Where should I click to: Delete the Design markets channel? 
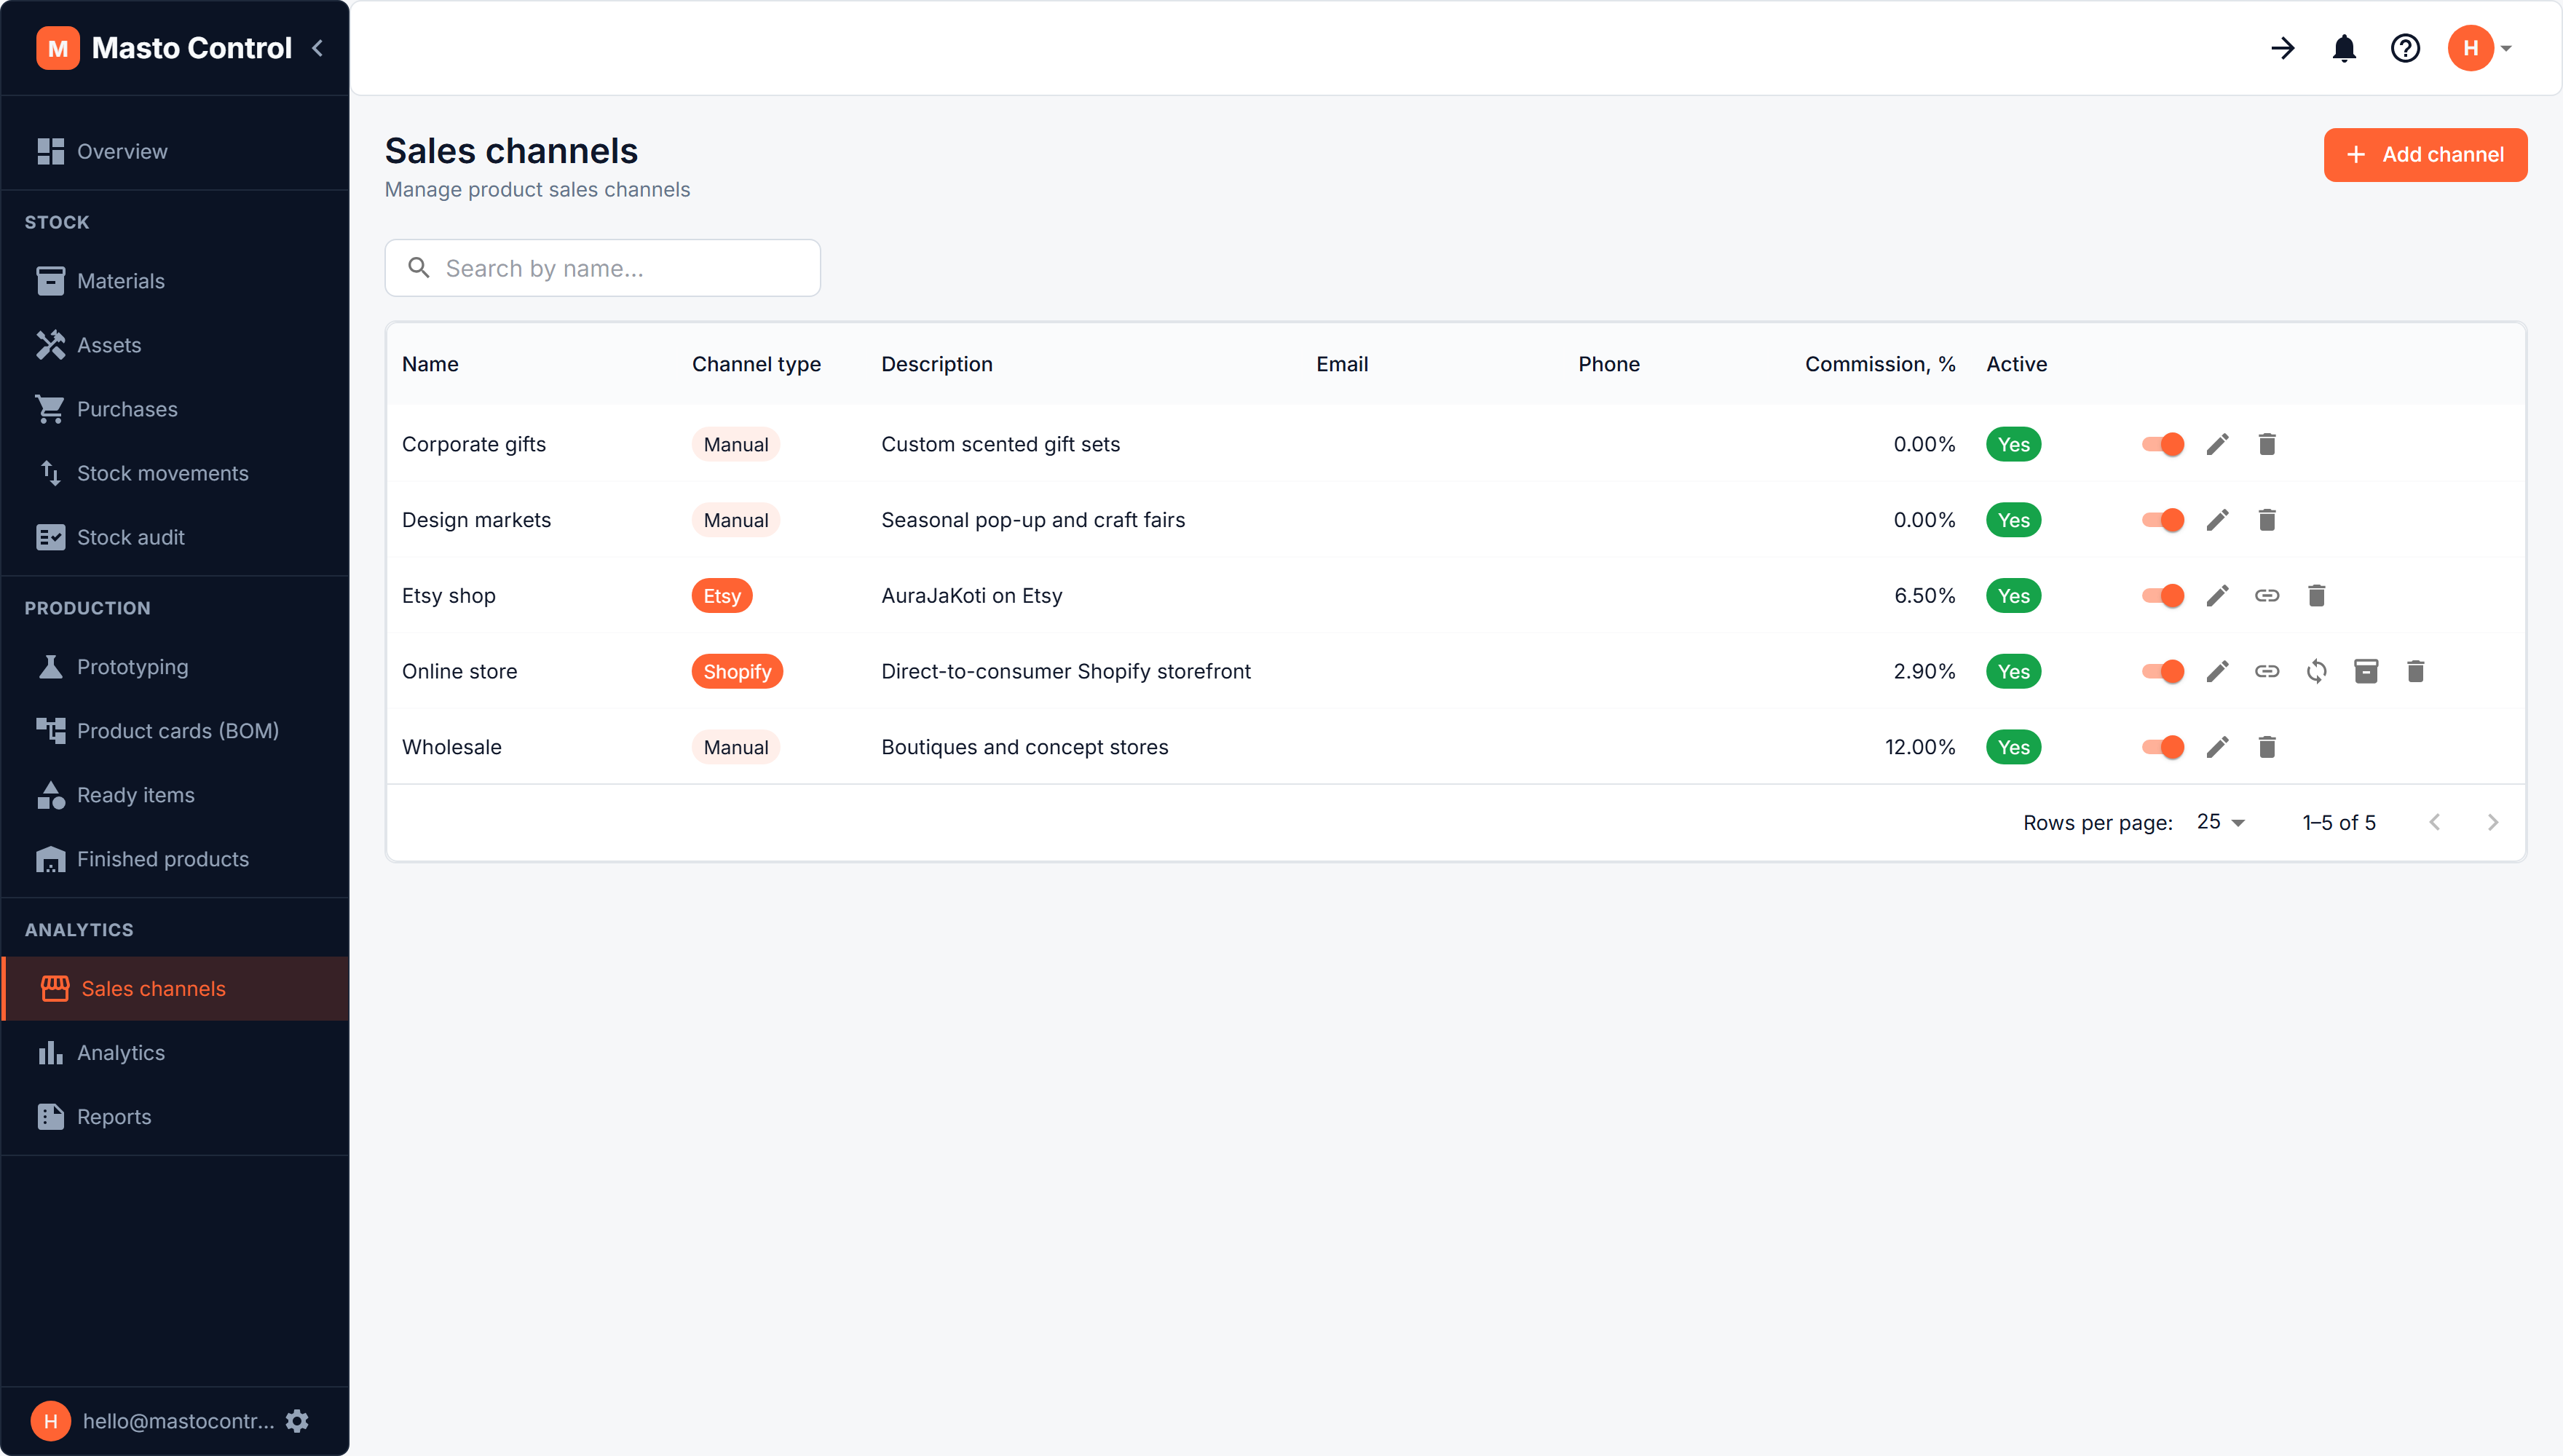point(2267,520)
